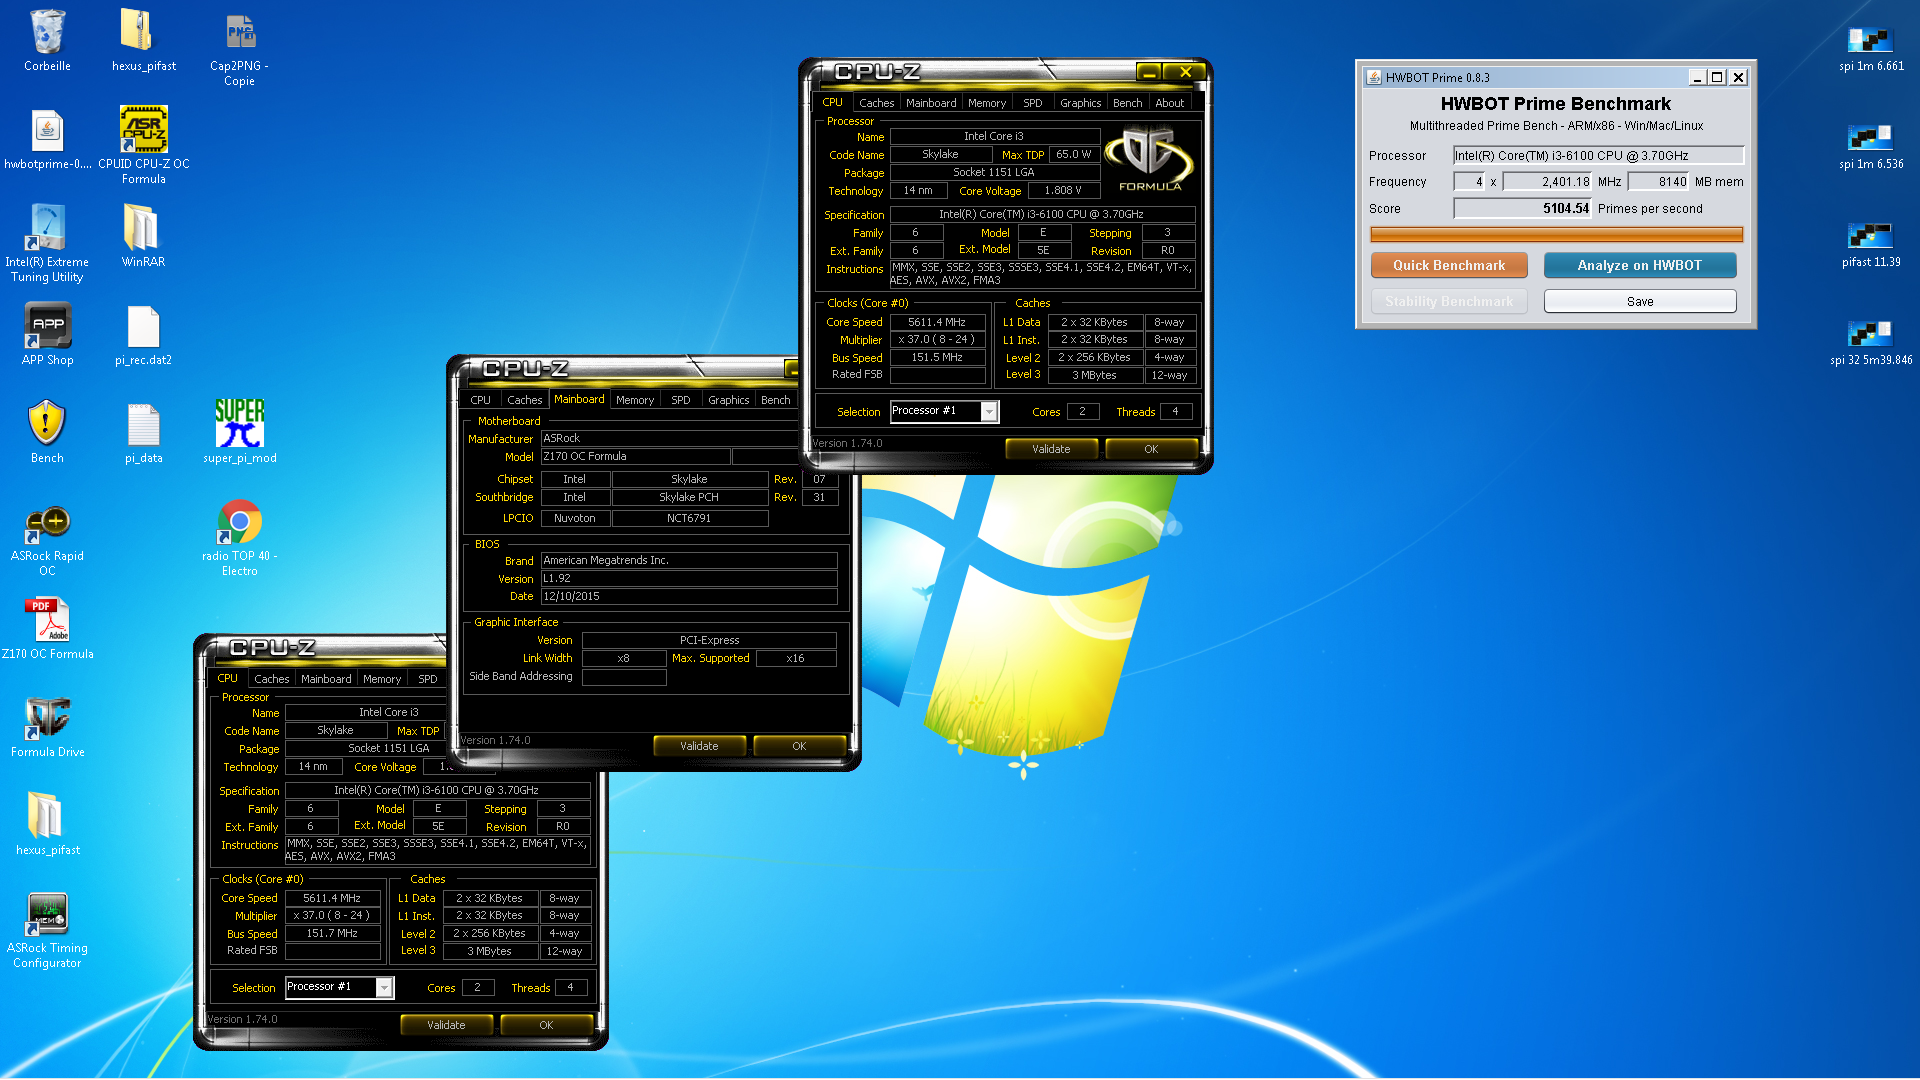
Task: Minimize the top CPU-Z window
Action: pyautogui.click(x=1149, y=72)
